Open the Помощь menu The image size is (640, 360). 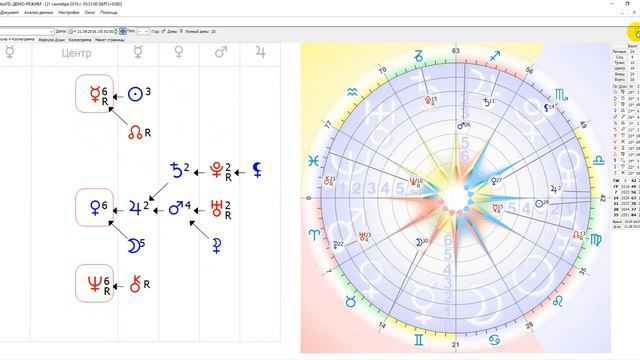(x=109, y=13)
